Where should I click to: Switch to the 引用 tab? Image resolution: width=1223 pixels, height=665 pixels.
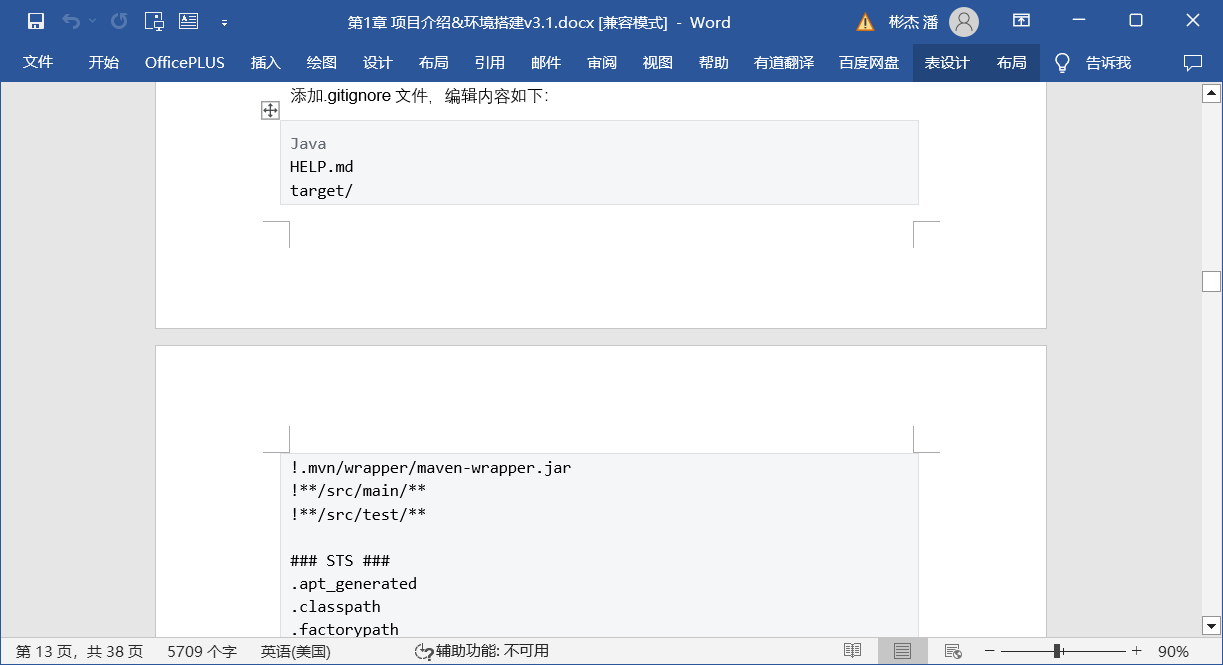click(490, 62)
